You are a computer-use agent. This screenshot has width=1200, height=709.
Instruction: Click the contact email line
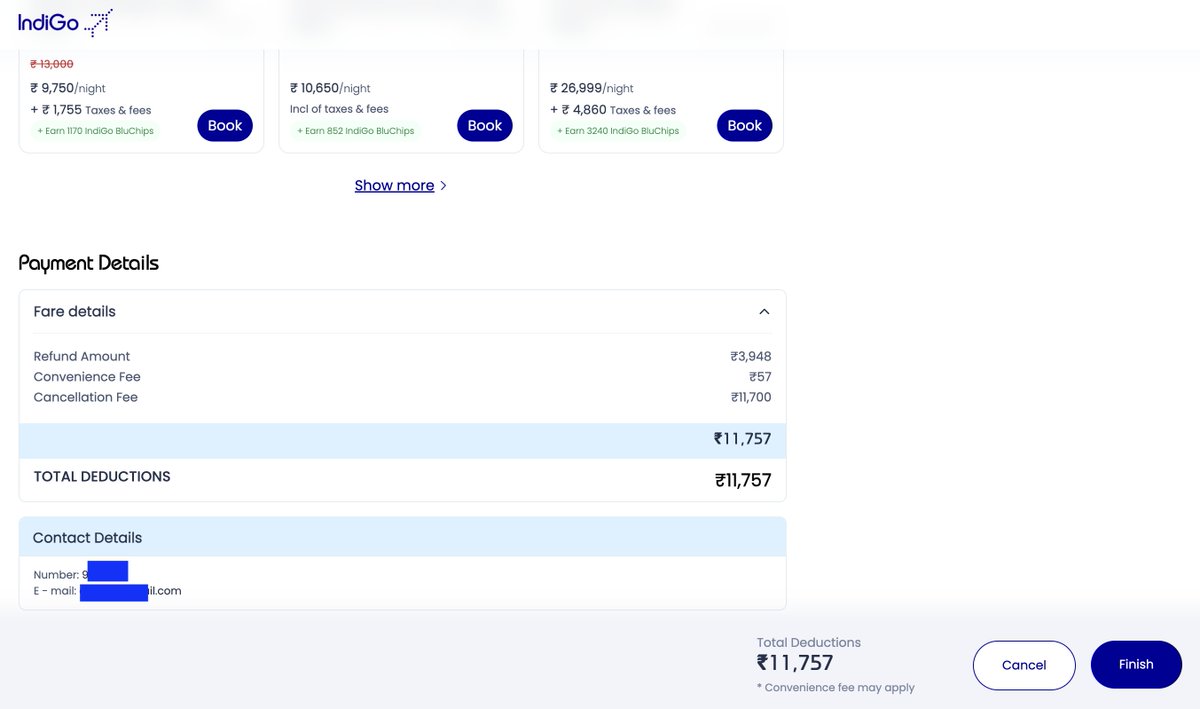(107, 591)
